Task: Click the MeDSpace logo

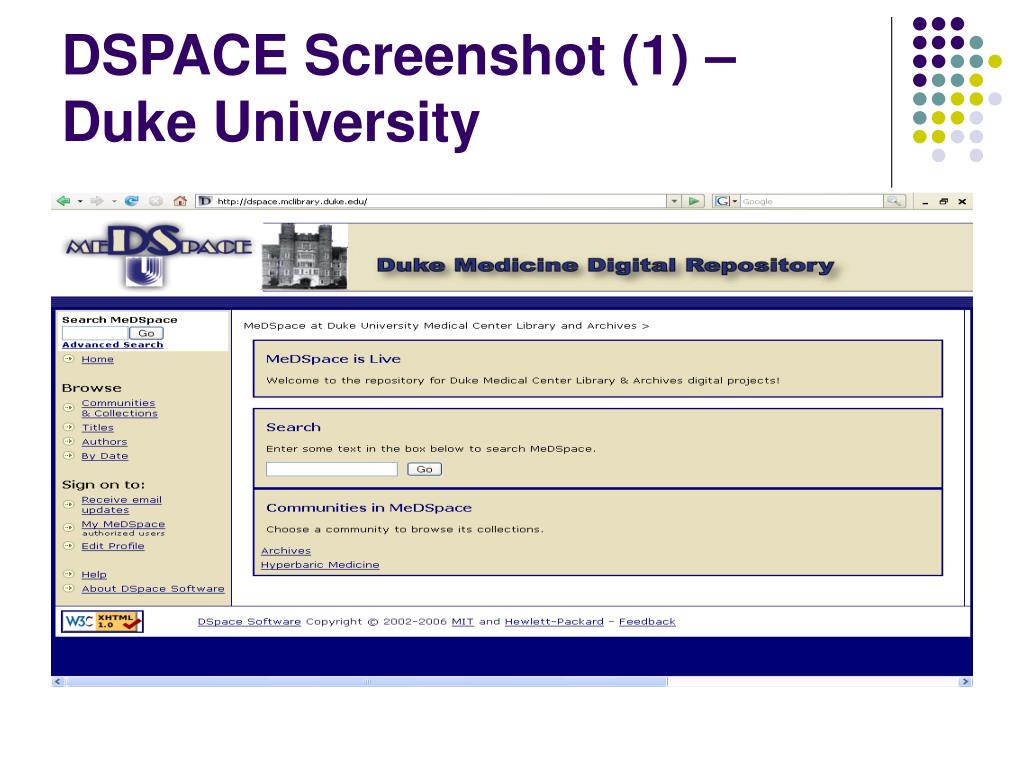Action: coord(158,255)
